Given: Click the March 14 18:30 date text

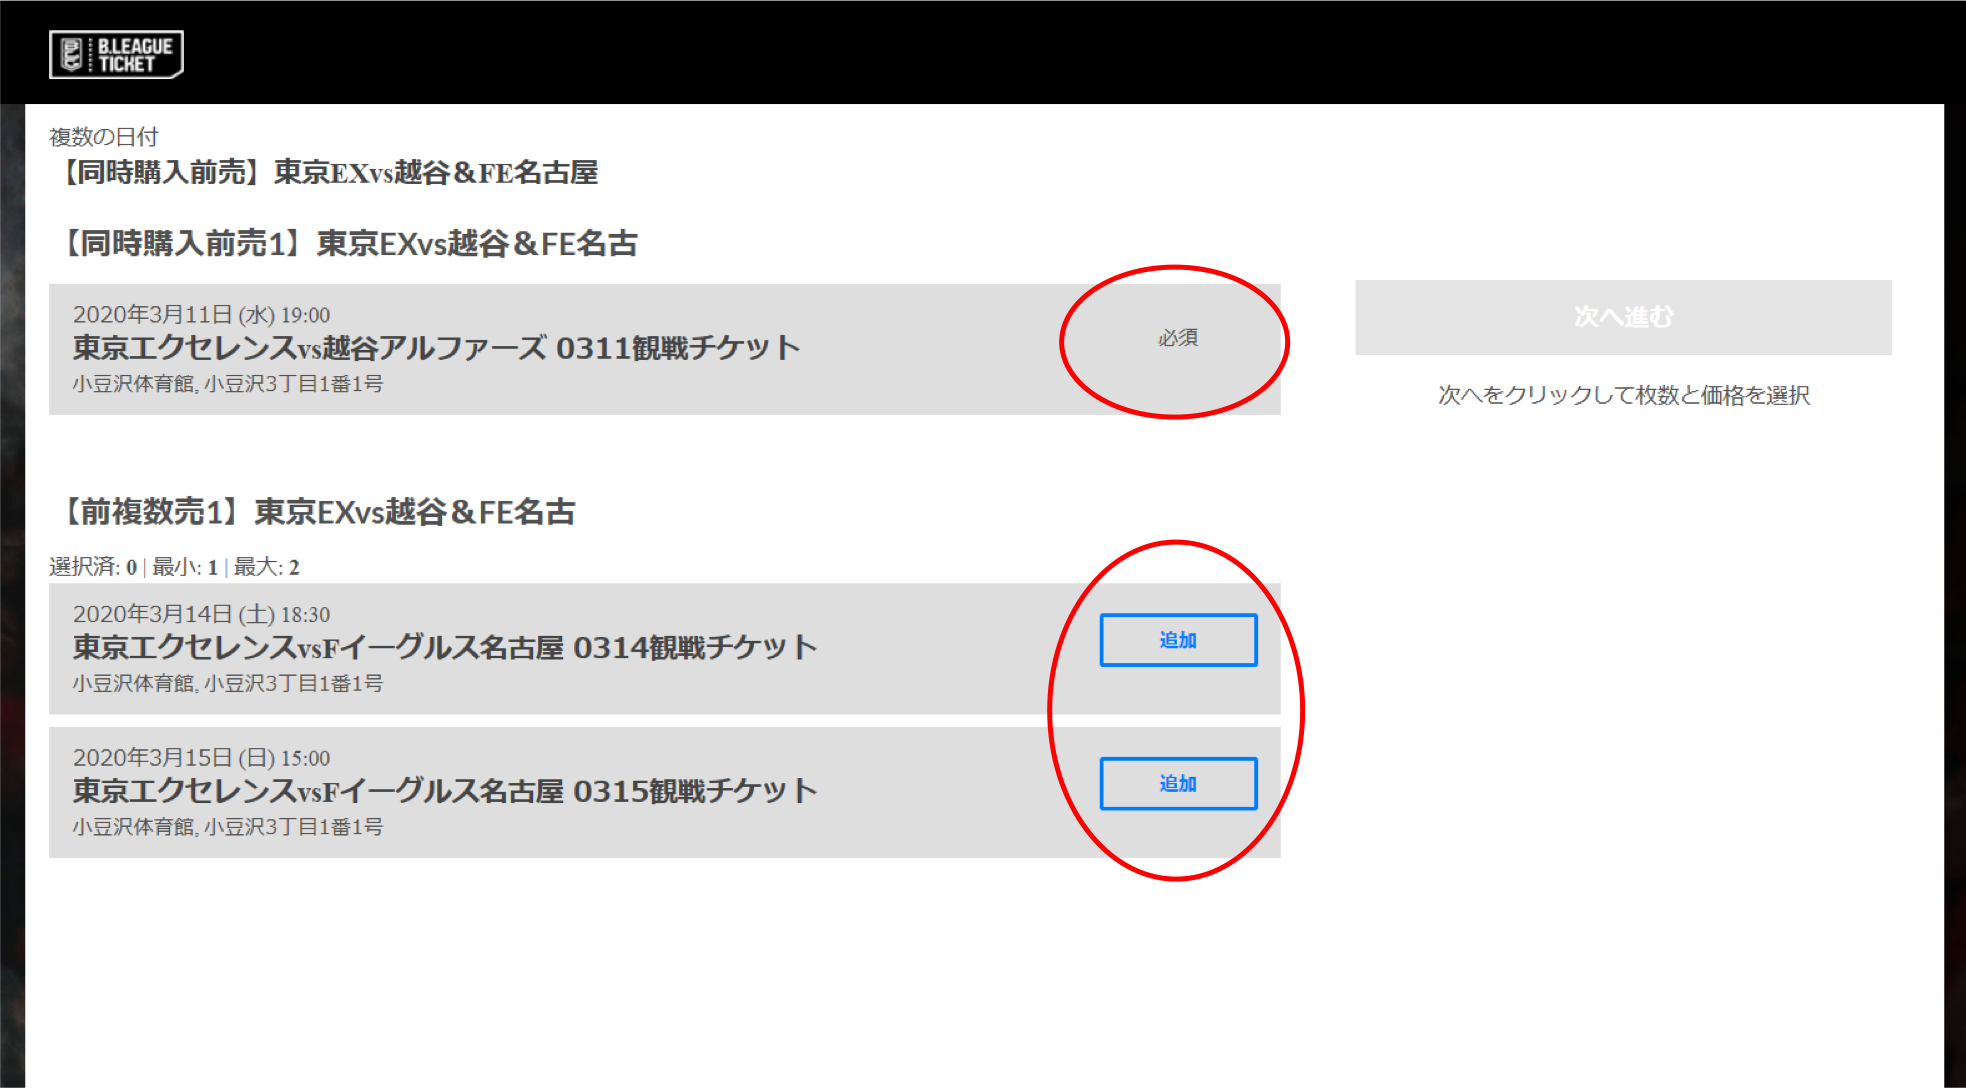Looking at the screenshot, I should pyautogui.click(x=201, y=614).
